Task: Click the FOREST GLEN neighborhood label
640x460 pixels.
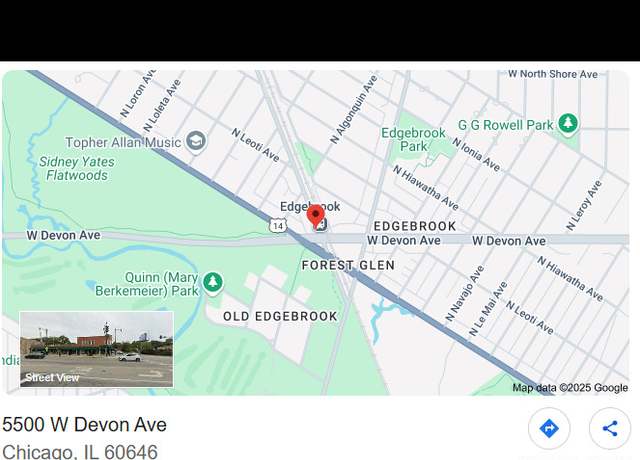Action: click(x=348, y=265)
